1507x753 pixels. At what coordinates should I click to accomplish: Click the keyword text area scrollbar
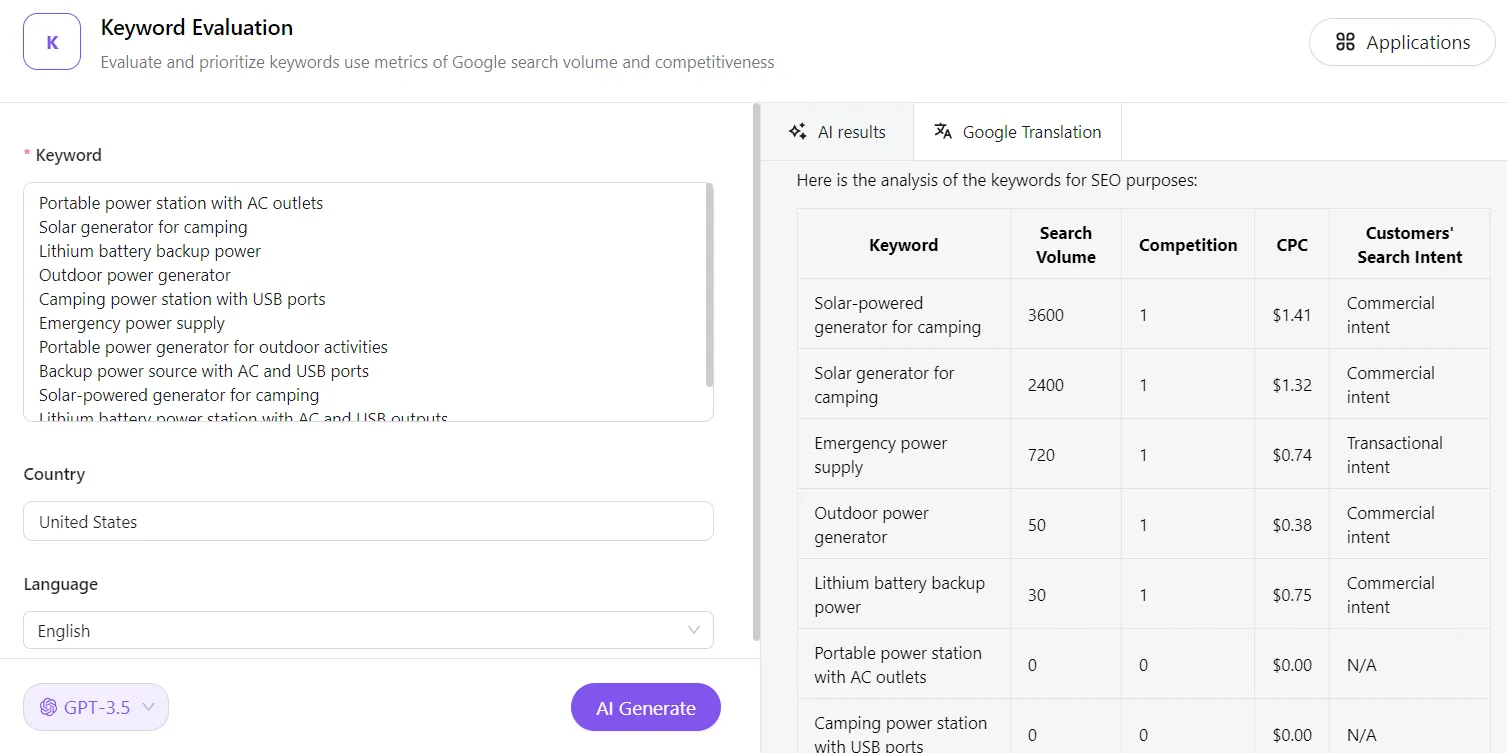(x=709, y=285)
